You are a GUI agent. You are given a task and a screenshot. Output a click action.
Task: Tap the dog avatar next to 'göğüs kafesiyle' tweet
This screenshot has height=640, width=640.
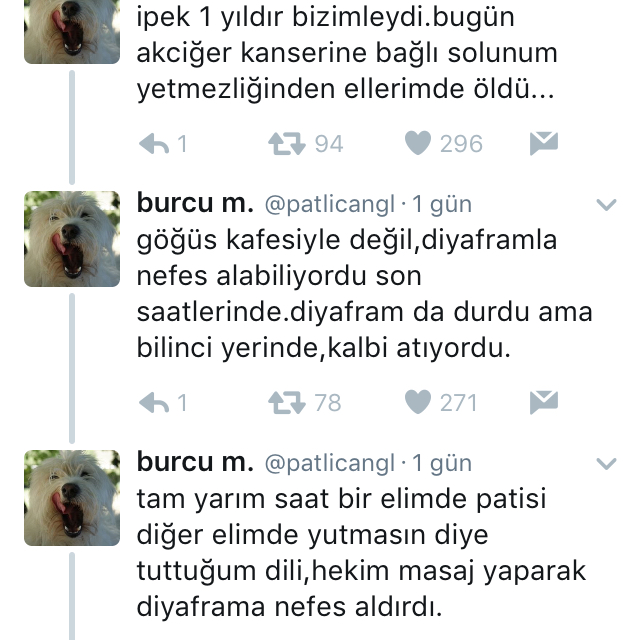[x=72, y=239]
